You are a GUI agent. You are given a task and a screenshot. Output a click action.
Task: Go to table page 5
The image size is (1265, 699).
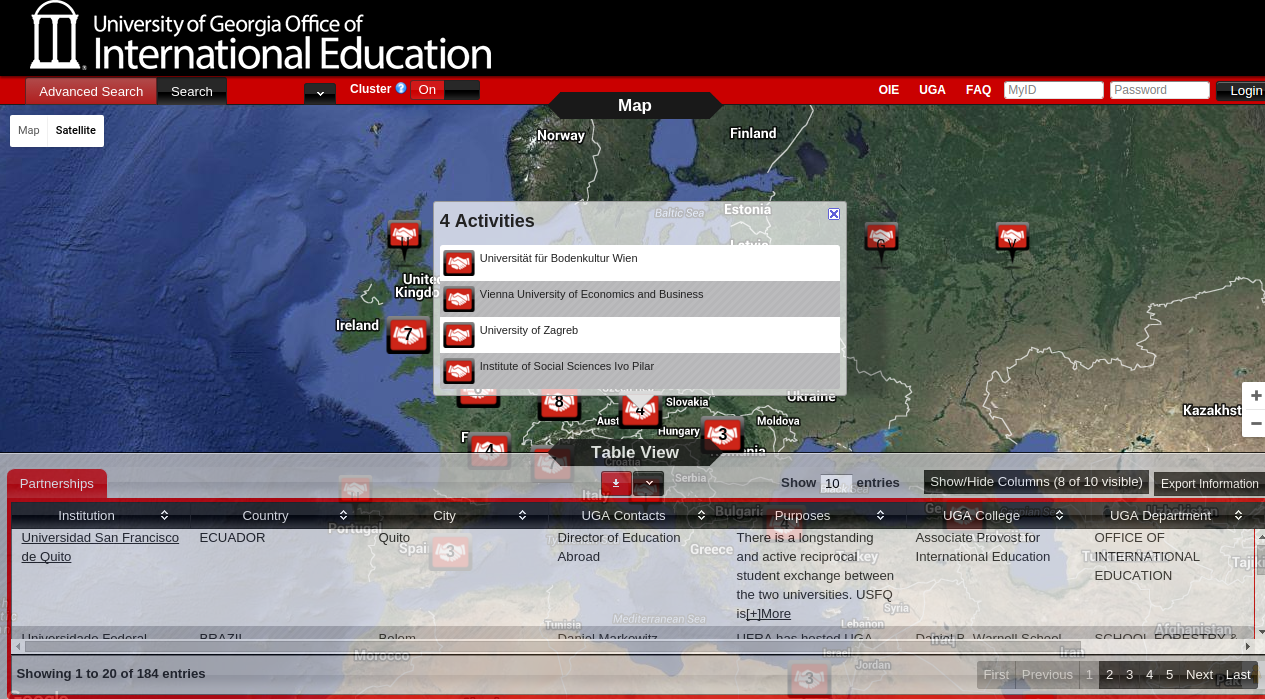point(1169,675)
